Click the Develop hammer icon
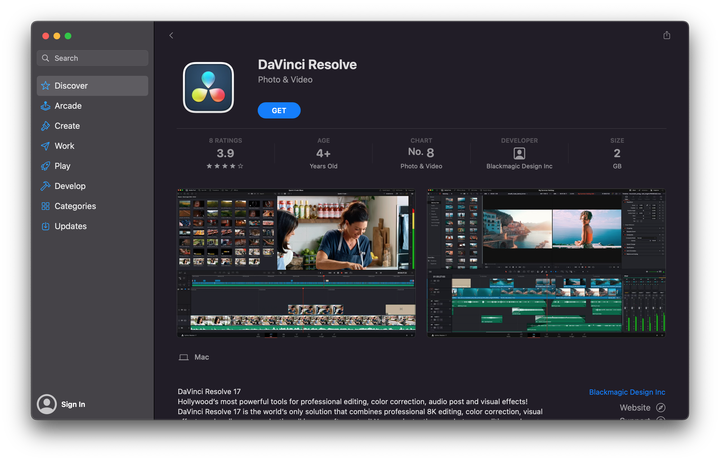 (x=45, y=186)
